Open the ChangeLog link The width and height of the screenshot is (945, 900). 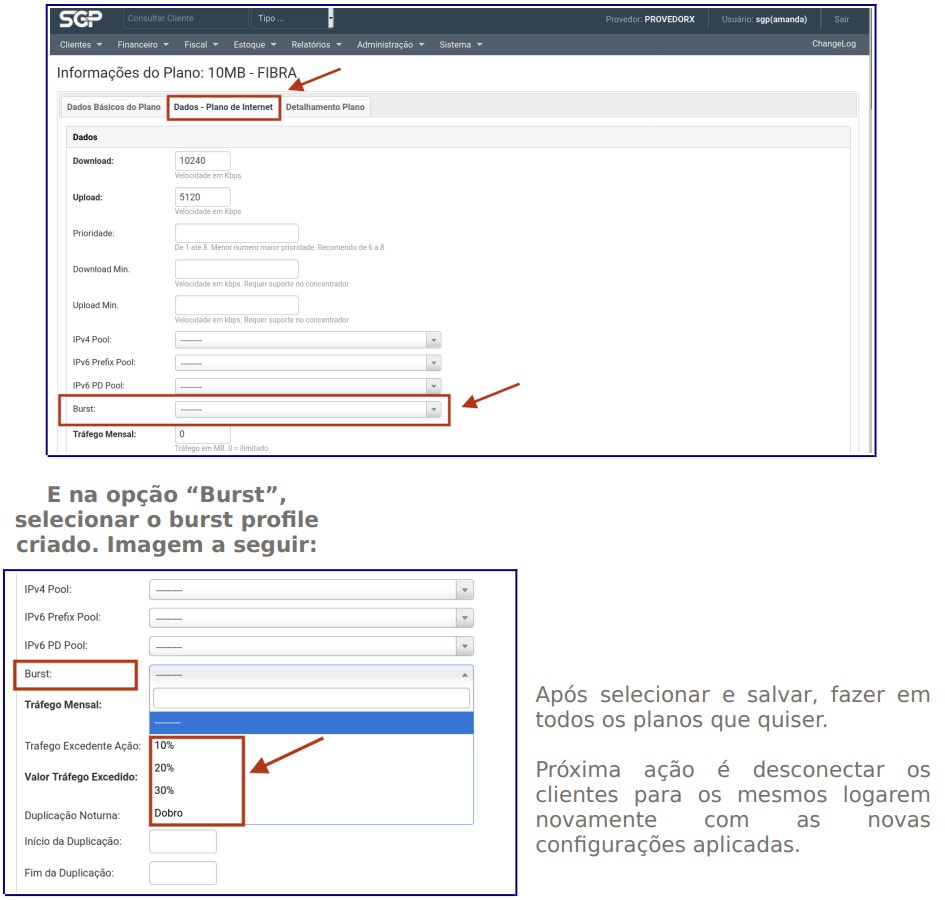pyautogui.click(x=833, y=44)
